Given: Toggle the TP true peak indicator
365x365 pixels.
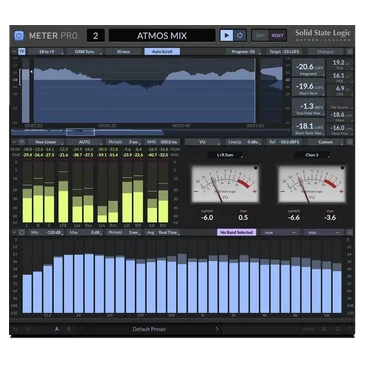Looking at the screenshot, I should pyautogui.click(x=22, y=52).
